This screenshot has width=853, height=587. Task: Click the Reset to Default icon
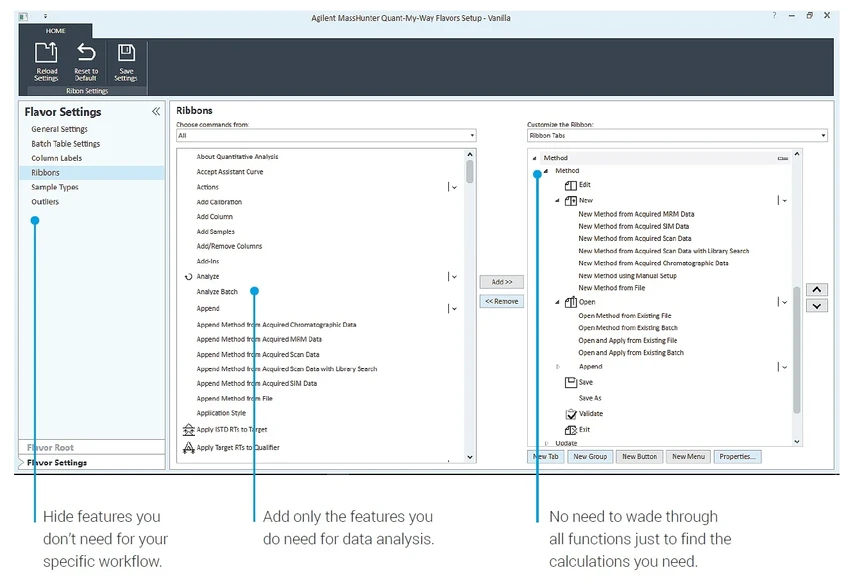(86, 53)
